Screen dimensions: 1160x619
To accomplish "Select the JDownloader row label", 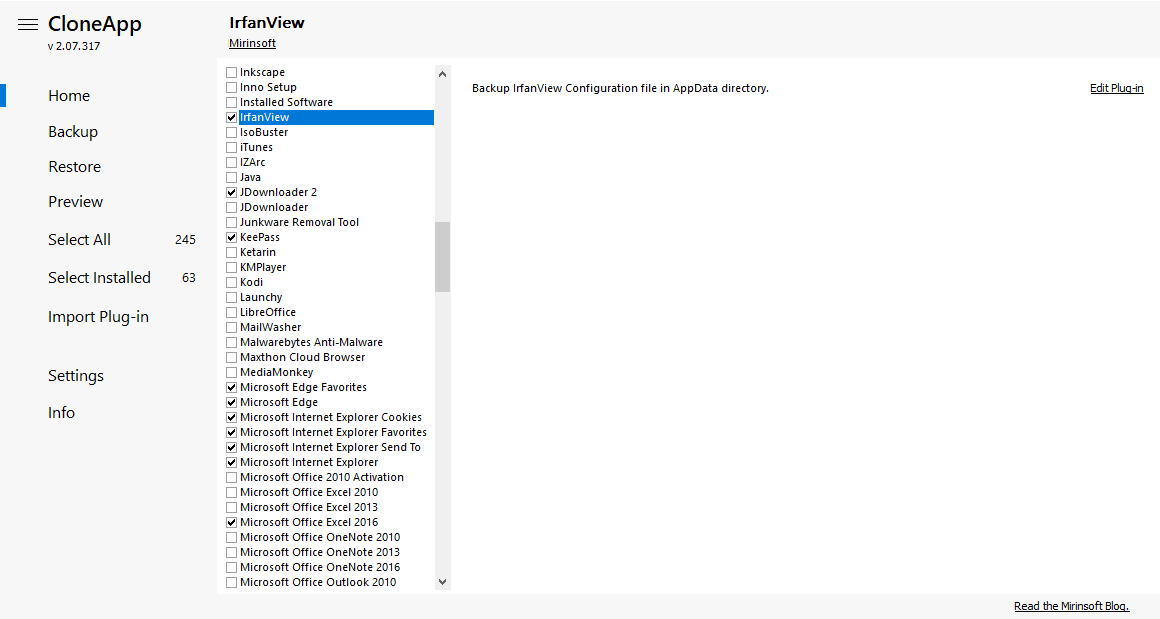I will (x=274, y=207).
